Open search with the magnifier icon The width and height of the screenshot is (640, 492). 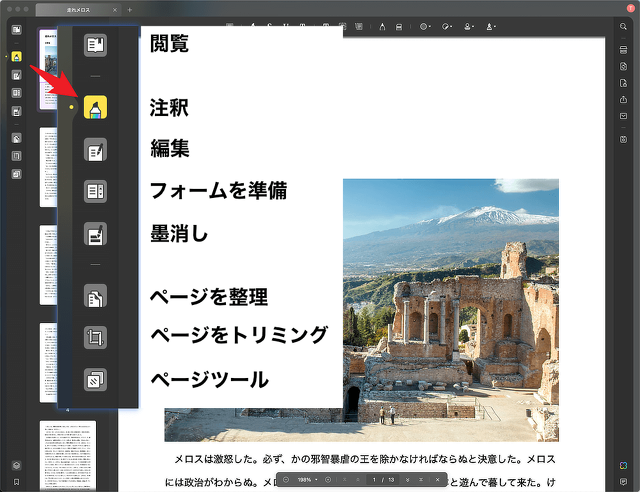tap(623, 26)
